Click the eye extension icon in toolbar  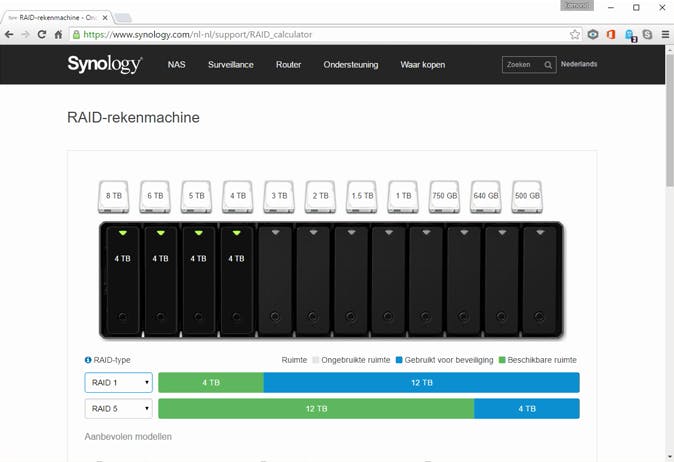[593, 34]
